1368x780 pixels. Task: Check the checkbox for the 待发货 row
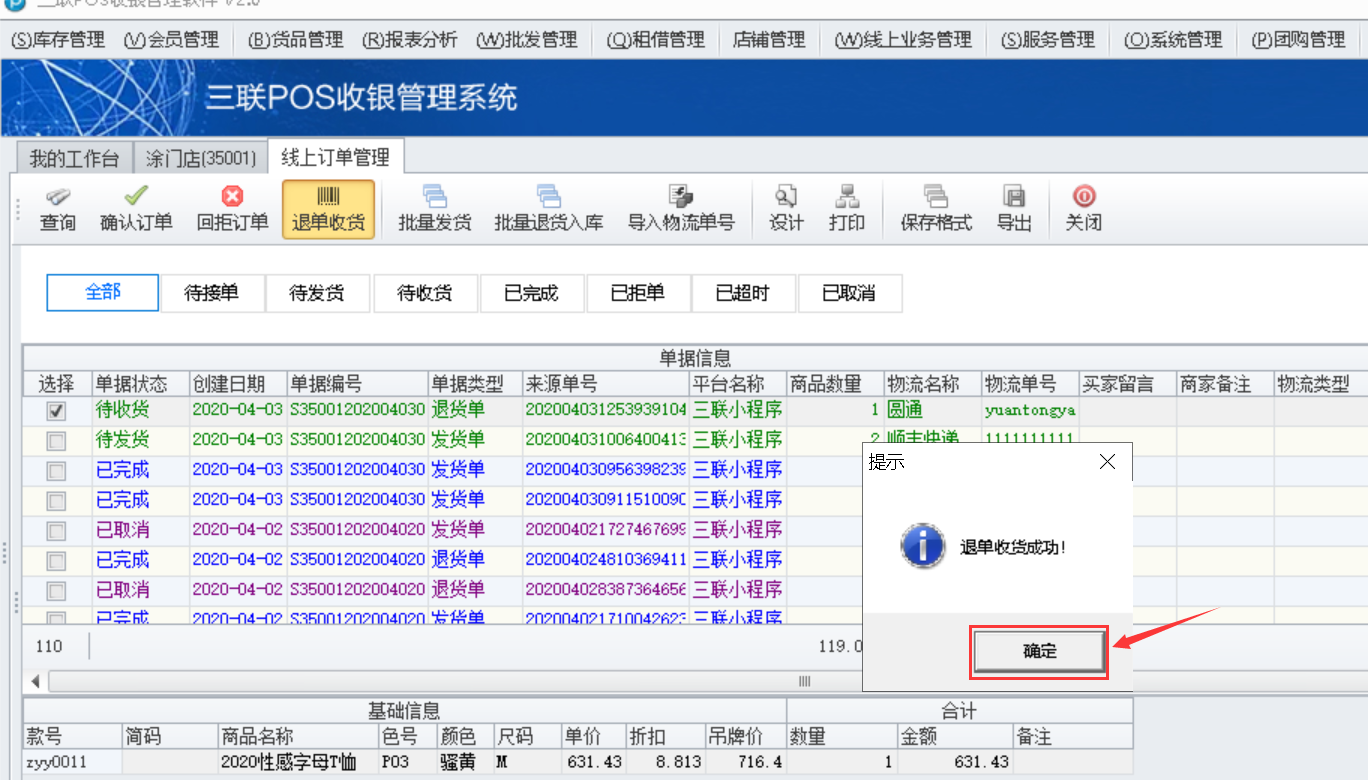pos(57,441)
